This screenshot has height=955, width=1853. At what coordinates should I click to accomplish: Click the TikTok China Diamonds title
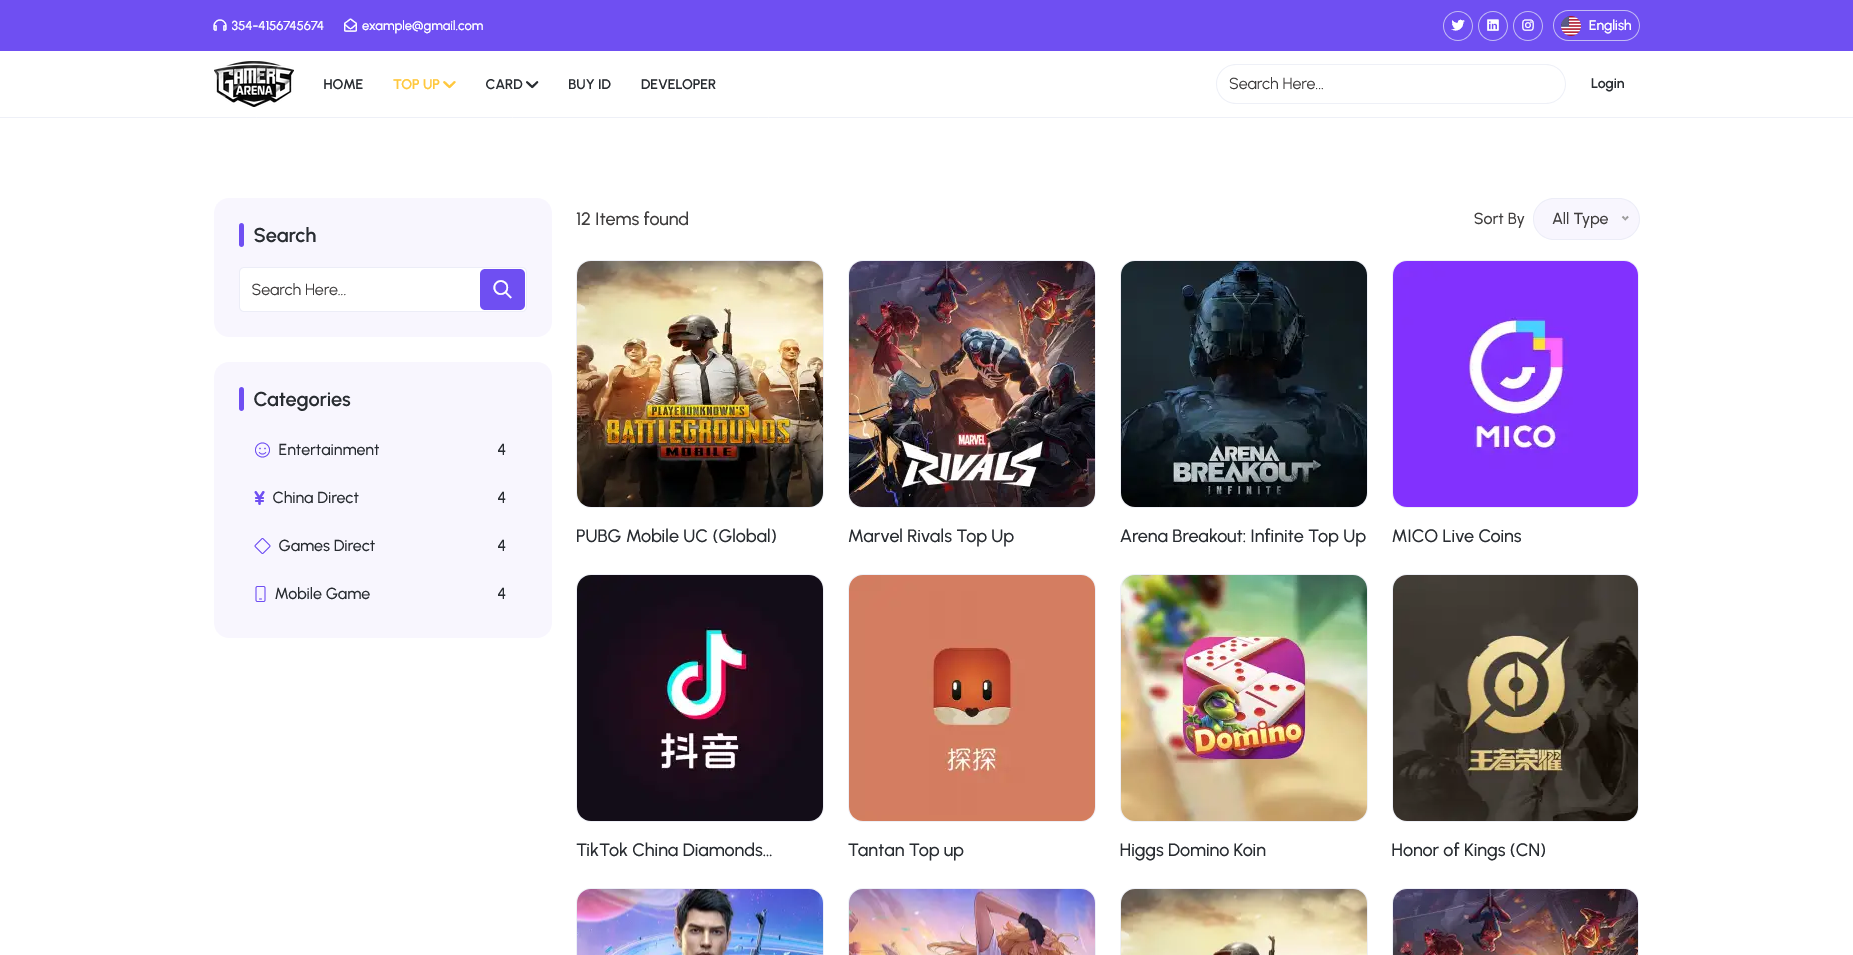674,850
